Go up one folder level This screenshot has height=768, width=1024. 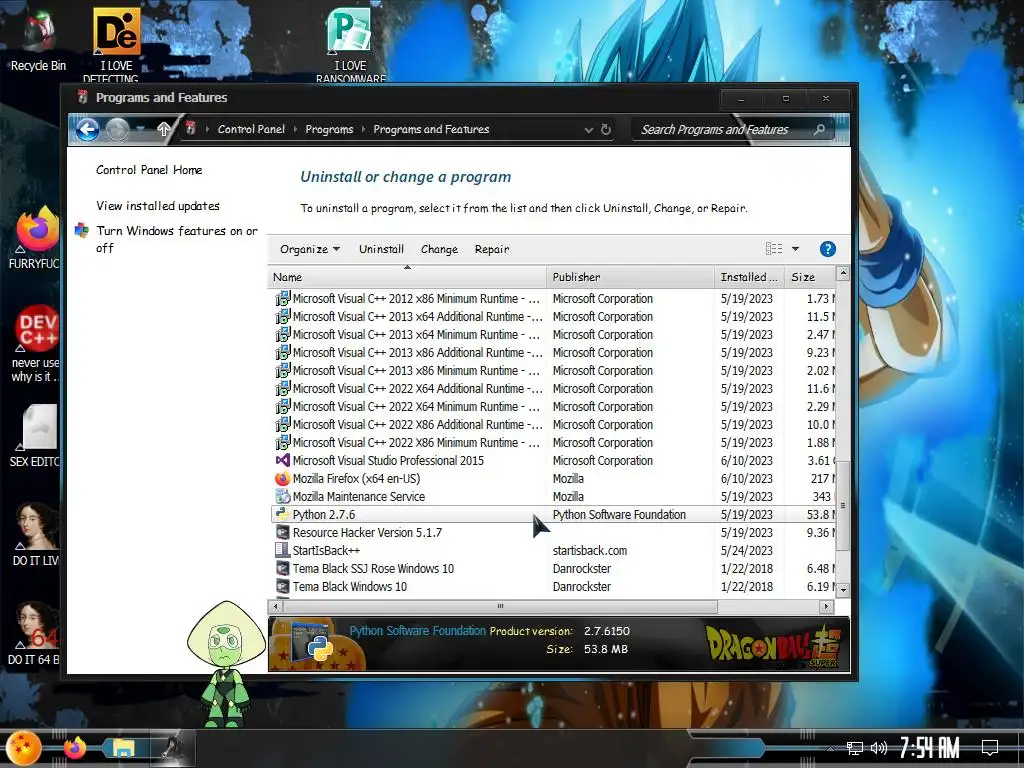pos(164,129)
